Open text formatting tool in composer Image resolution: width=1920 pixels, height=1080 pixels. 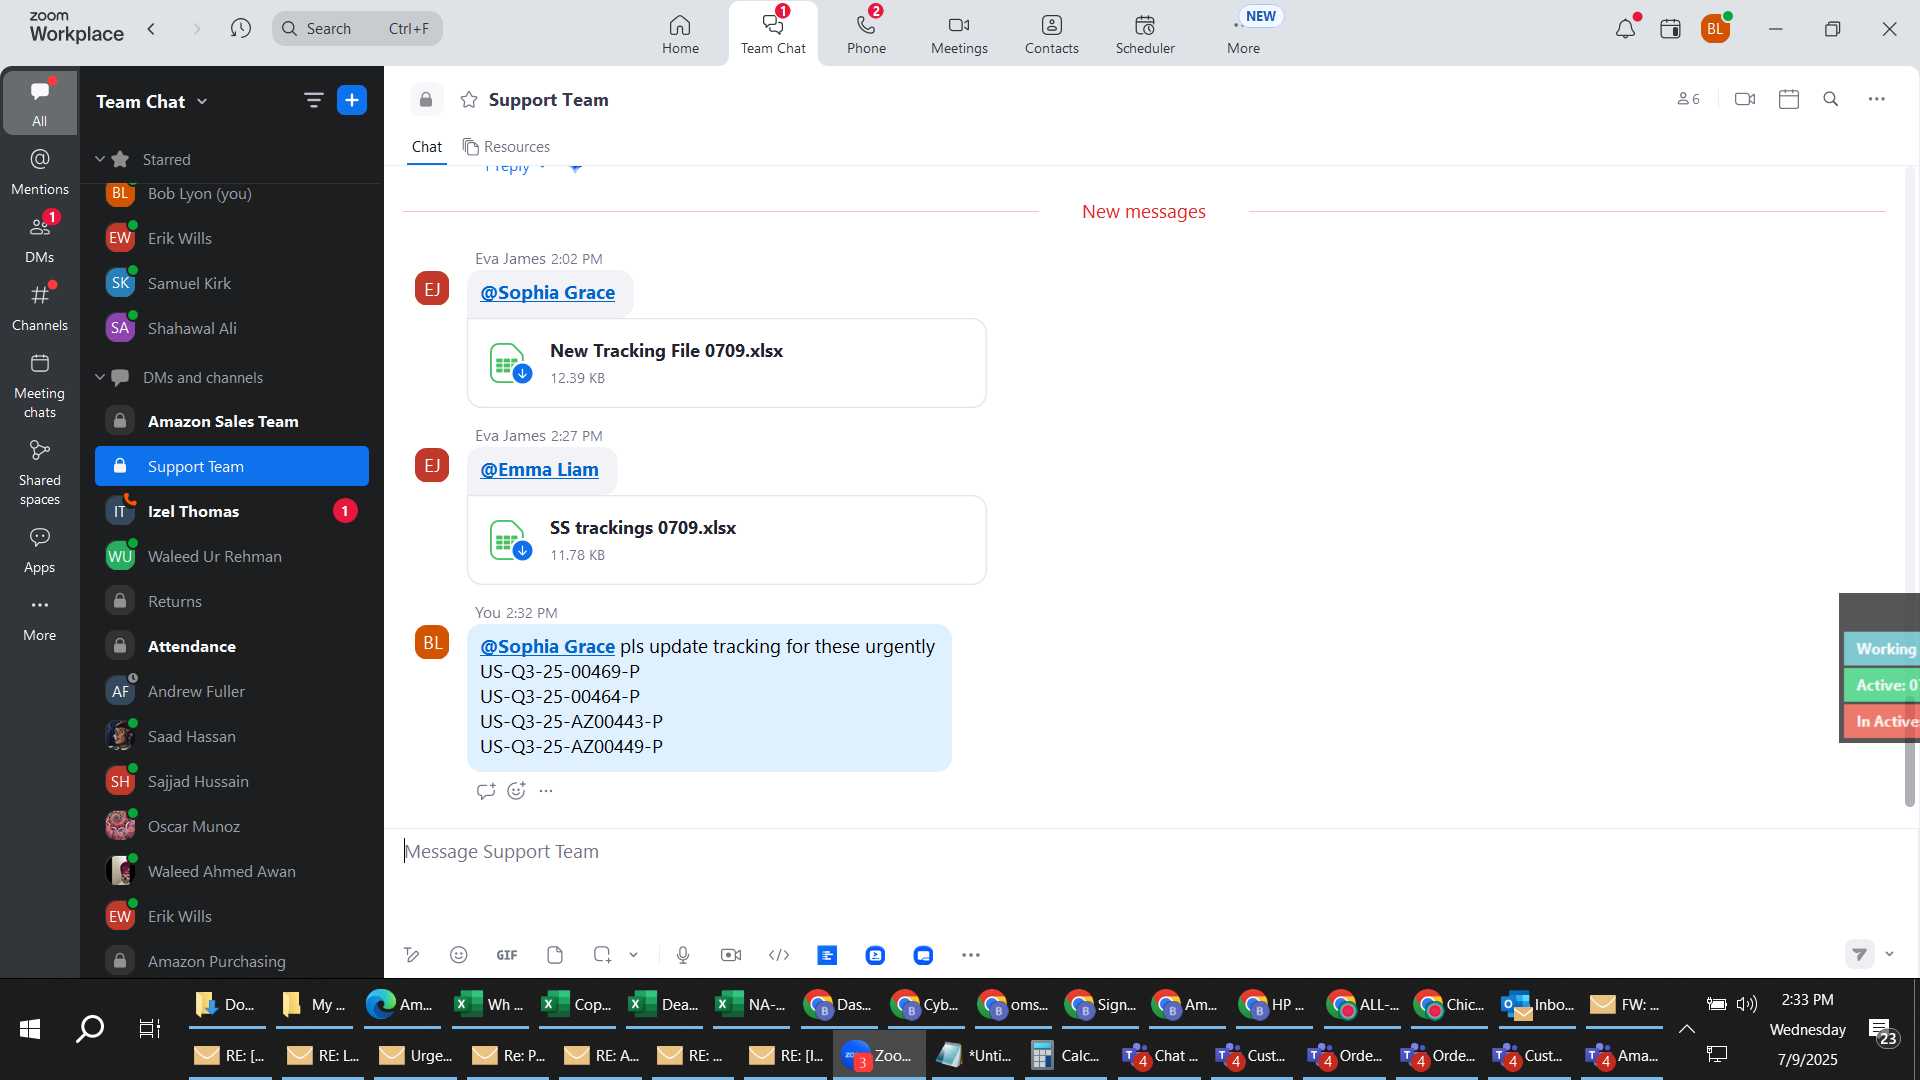[411, 955]
